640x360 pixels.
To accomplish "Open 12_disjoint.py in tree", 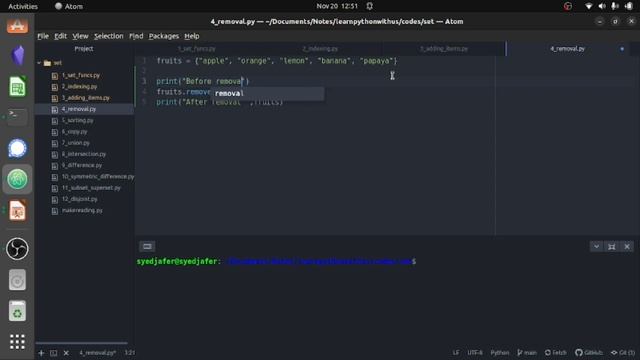I will click(80, 199).
